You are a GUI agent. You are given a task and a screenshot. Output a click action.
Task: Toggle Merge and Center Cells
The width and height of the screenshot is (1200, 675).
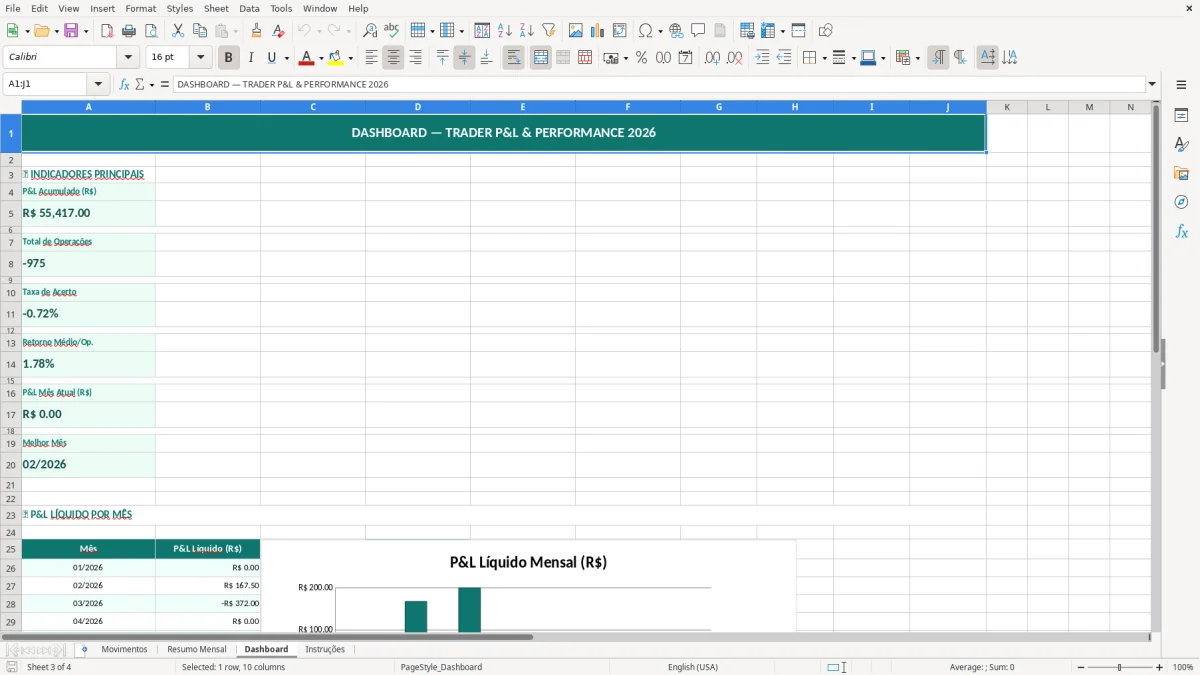click(x=540, y=58)
